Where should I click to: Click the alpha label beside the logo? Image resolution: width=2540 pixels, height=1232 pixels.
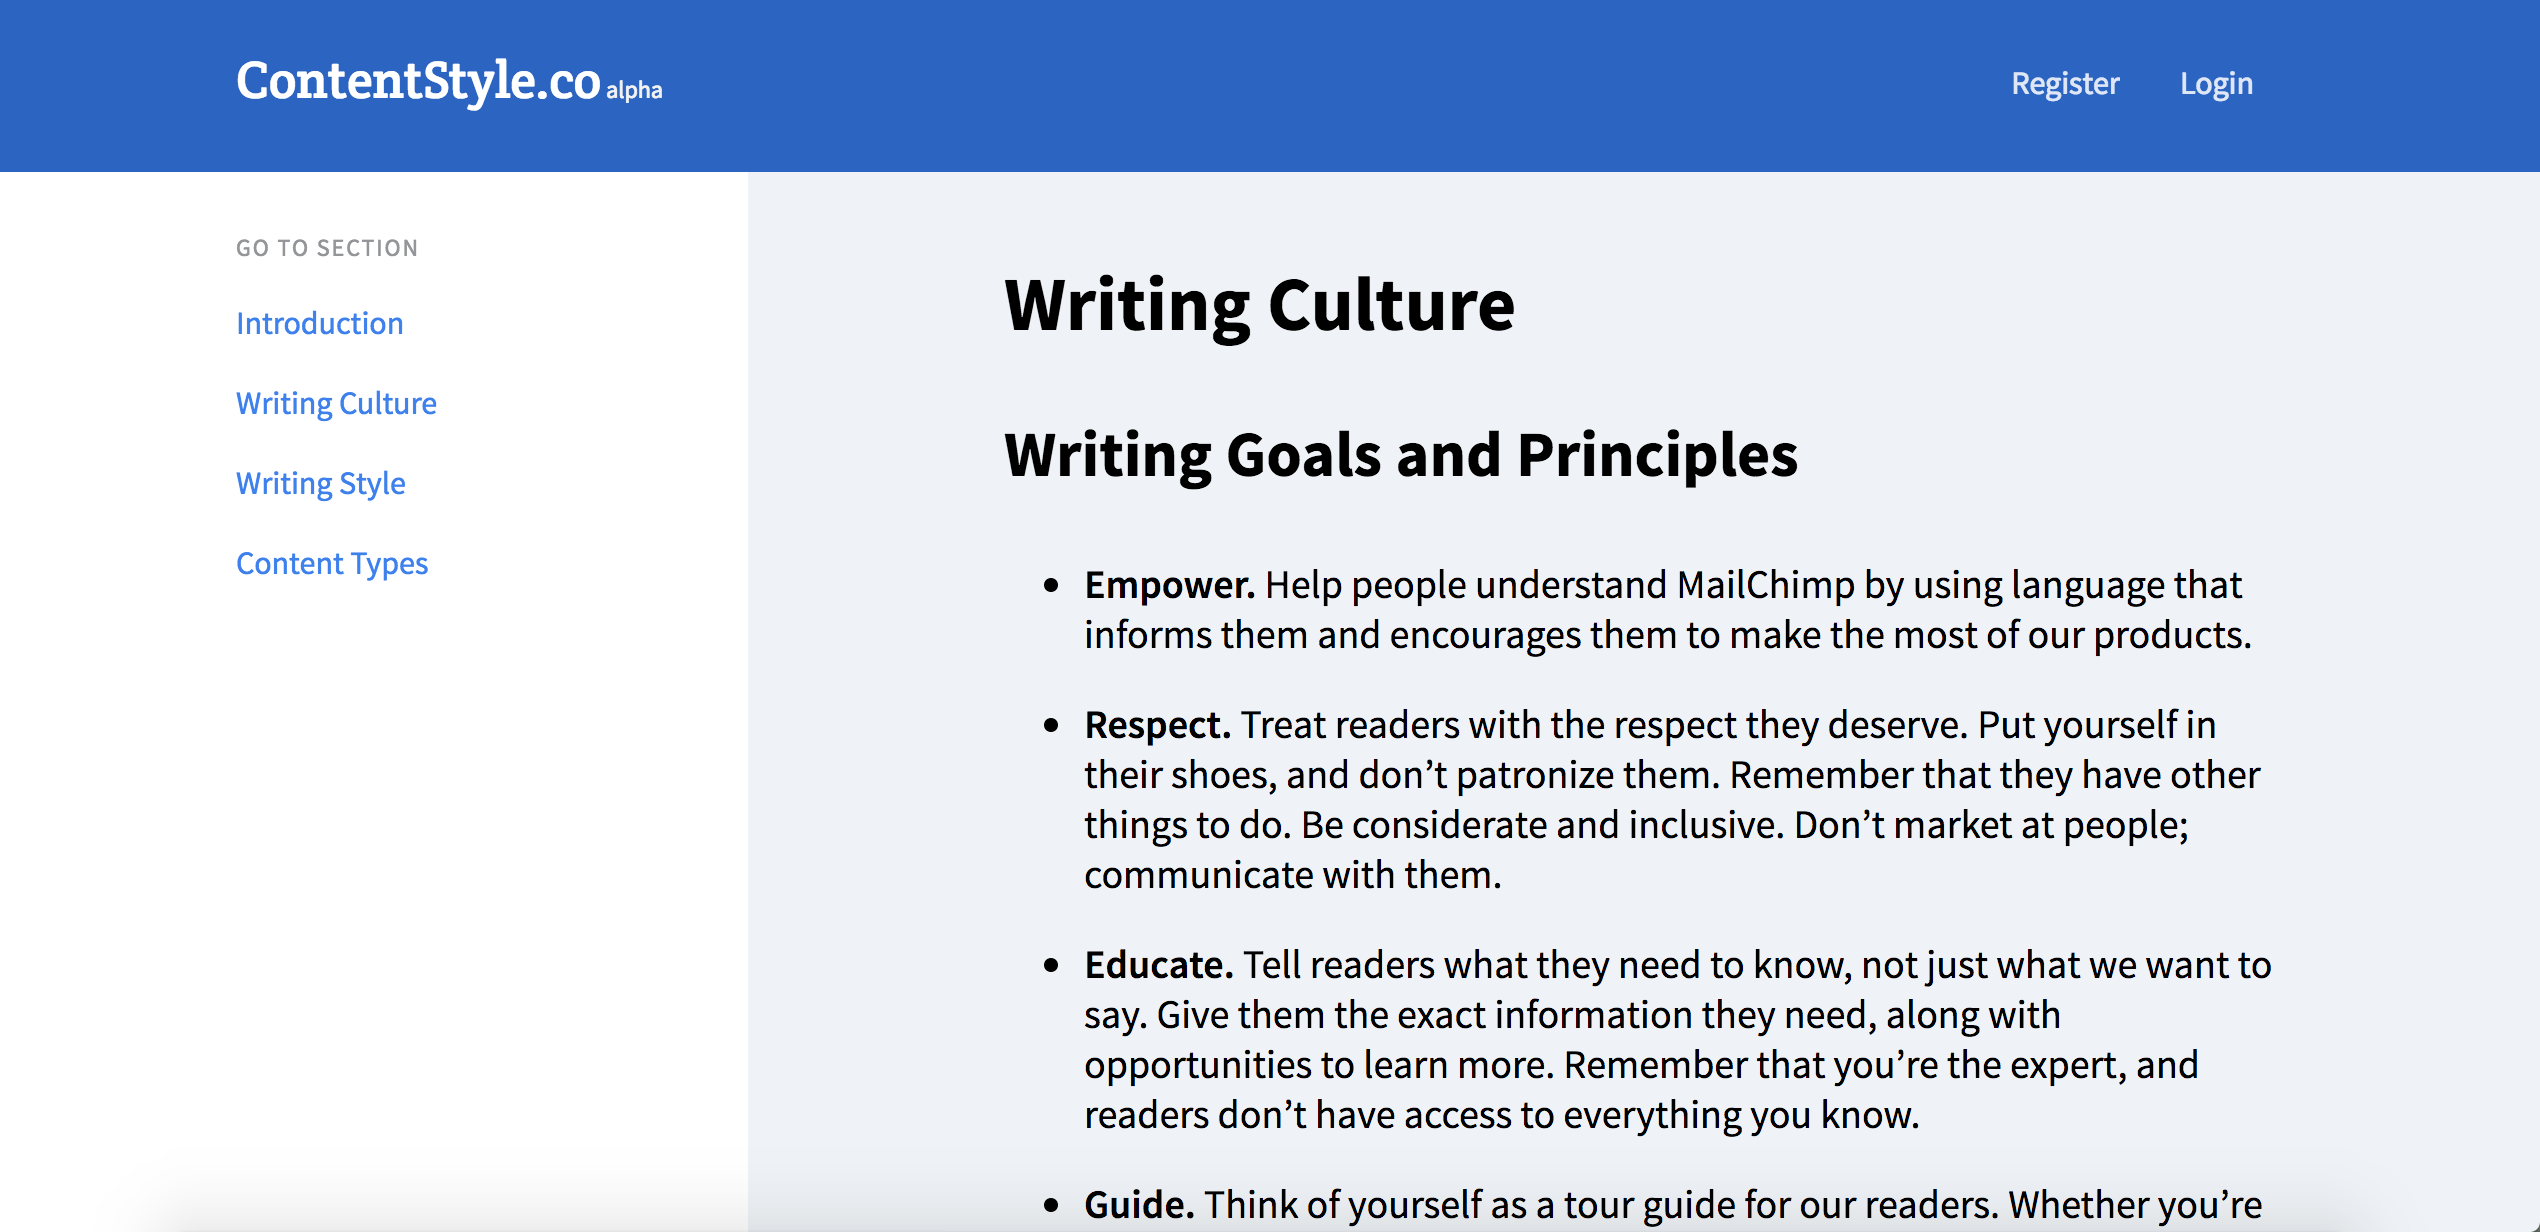point(634,90)
